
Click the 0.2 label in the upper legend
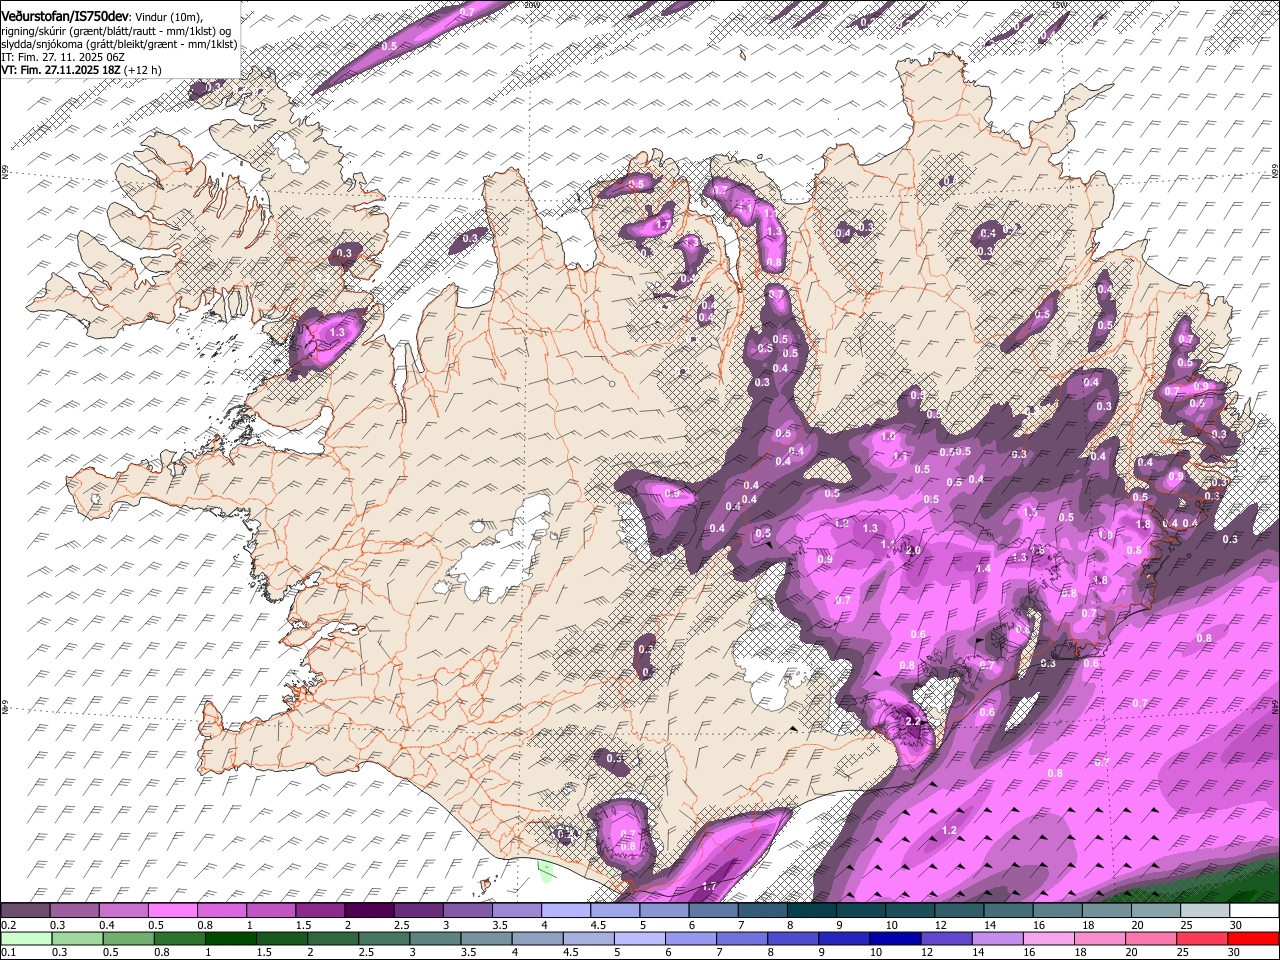coord(9,925)
